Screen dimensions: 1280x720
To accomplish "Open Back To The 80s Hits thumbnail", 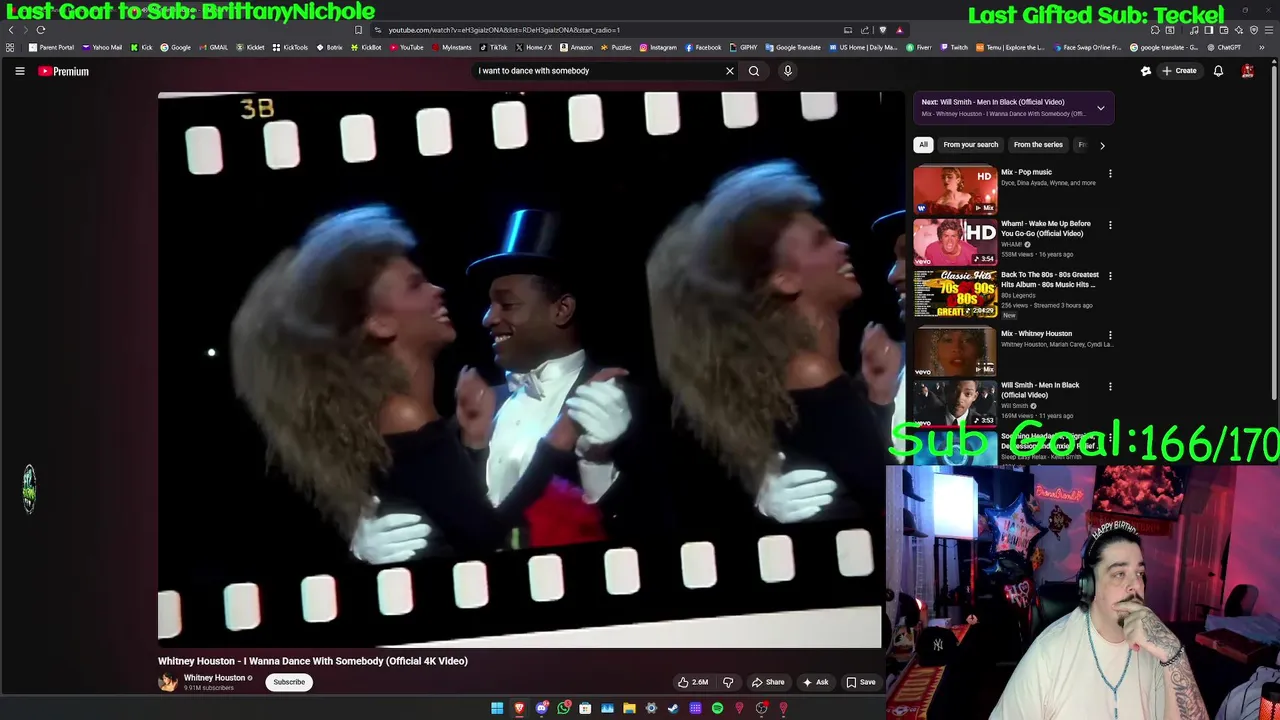I will pos(955,293).
